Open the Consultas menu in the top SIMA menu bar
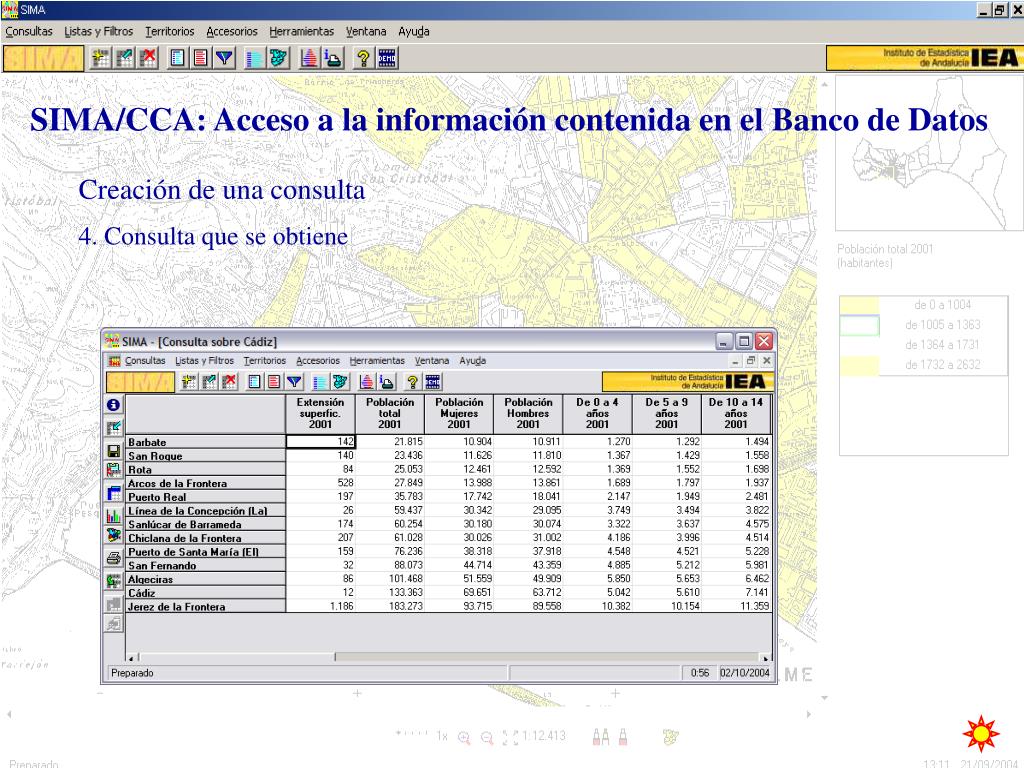The width and height of the screenshot is (1024, 768). 29,31
